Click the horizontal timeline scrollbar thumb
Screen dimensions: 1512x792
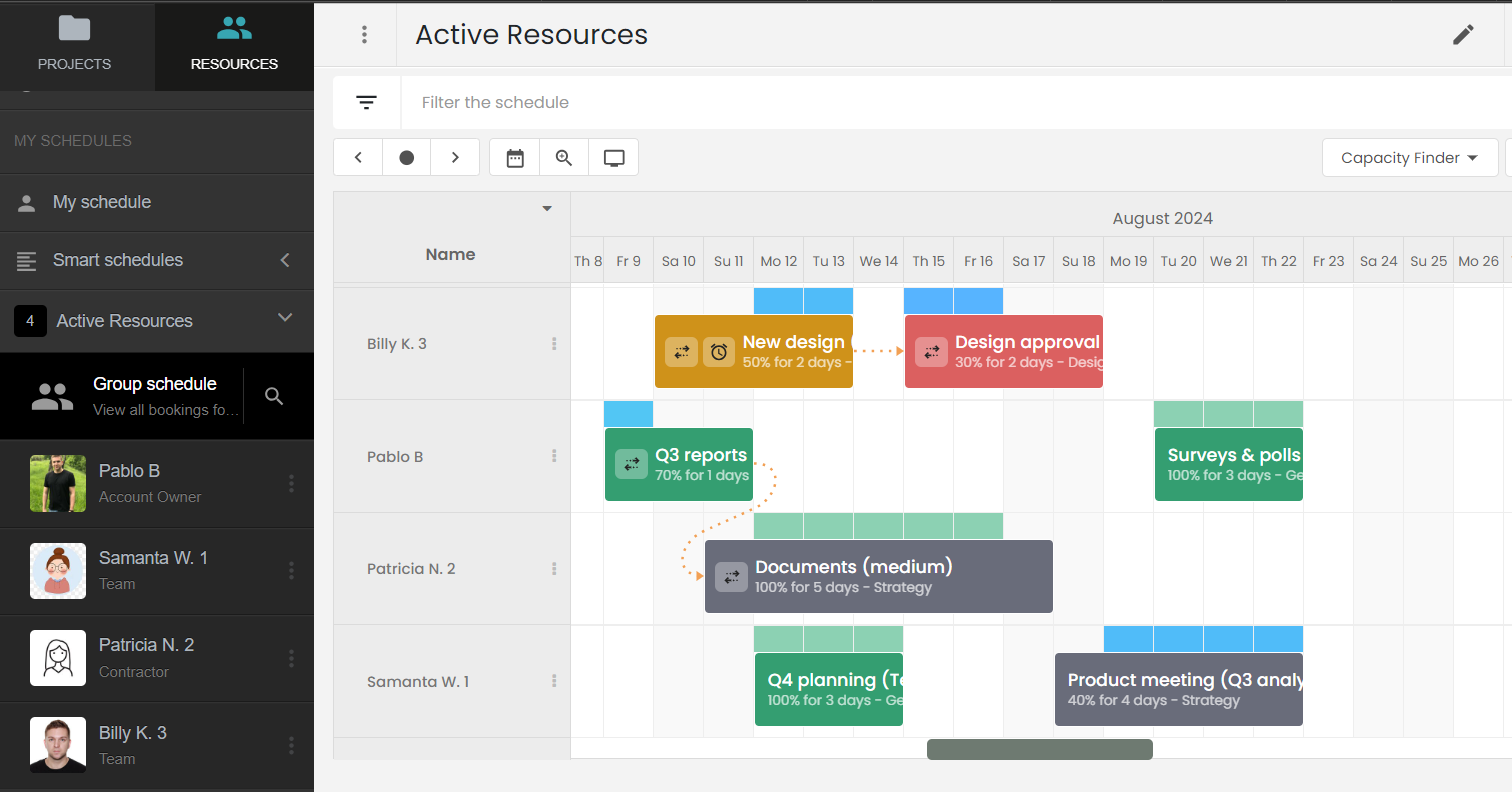(1039, 749)
